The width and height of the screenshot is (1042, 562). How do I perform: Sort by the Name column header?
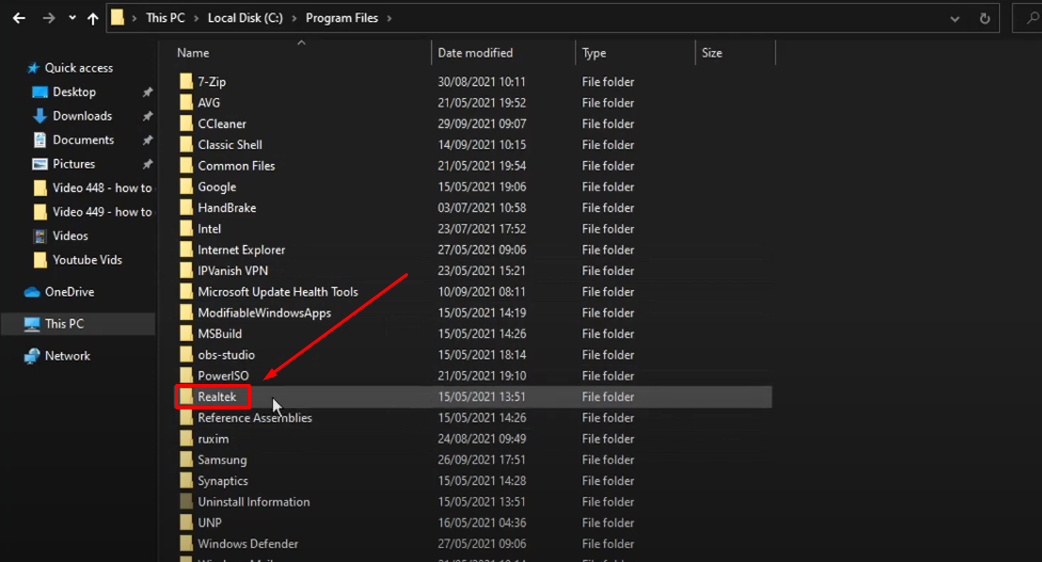coord(193,53)
